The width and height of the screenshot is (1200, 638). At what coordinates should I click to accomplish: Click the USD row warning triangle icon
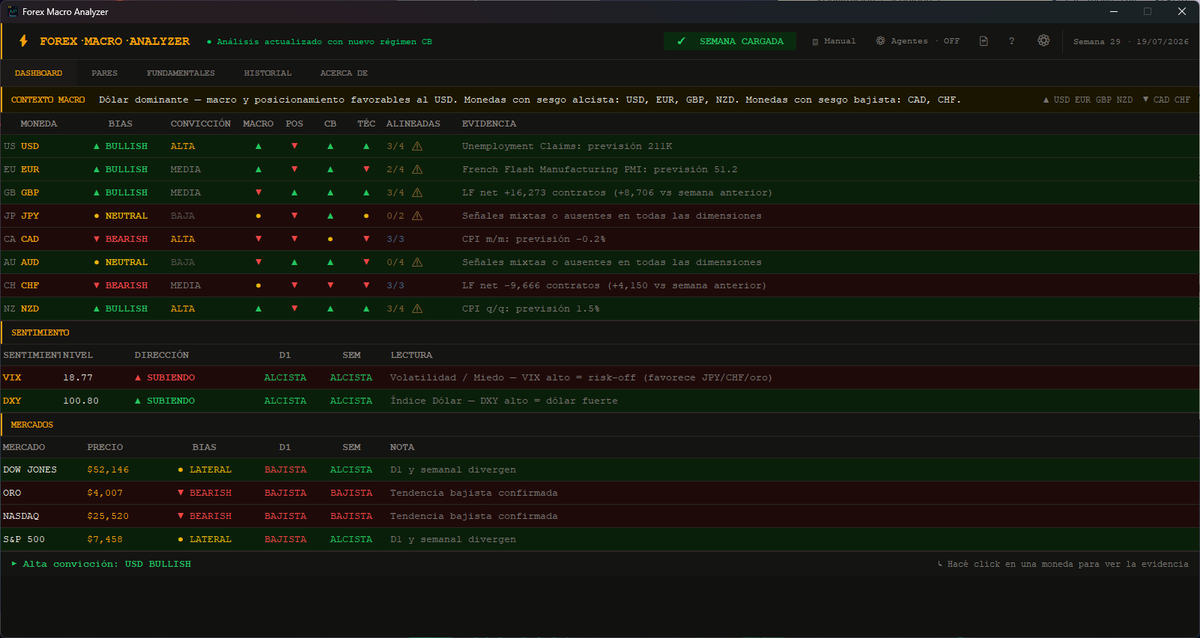417,146
